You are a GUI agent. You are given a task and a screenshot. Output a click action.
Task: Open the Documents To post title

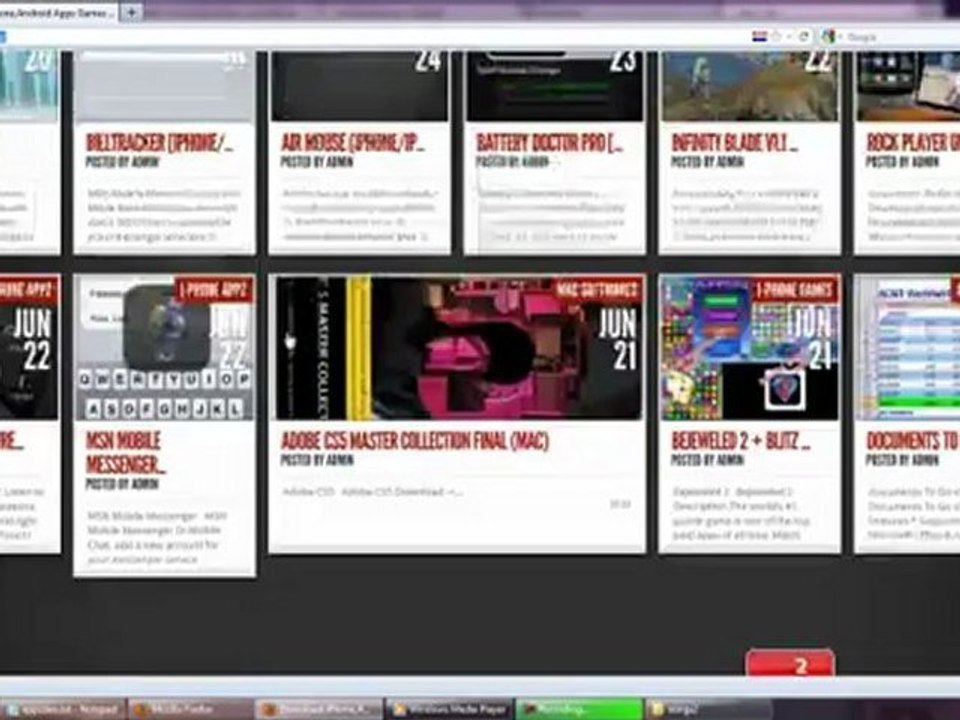(913, 441)
